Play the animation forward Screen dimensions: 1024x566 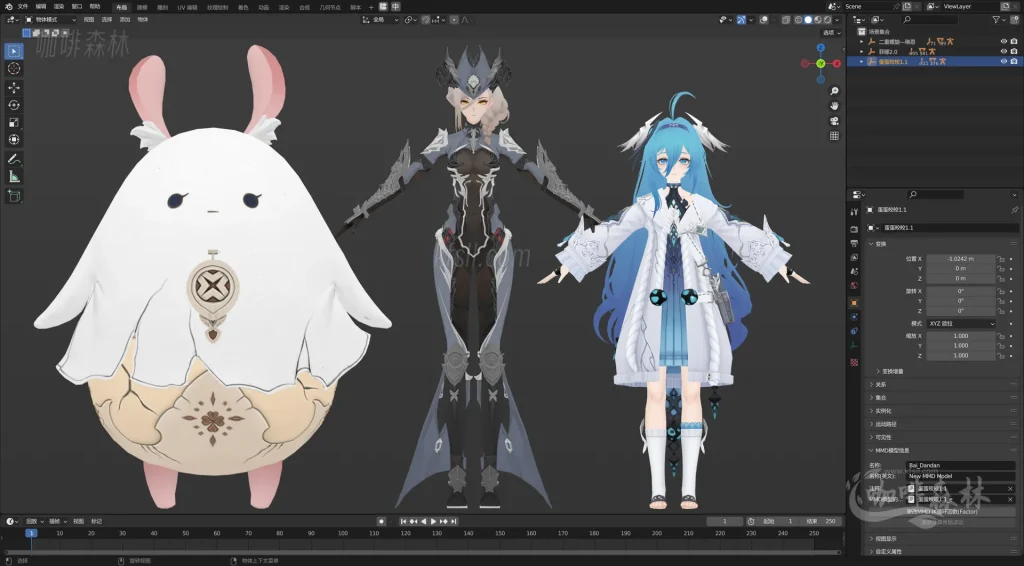(433, 521)
